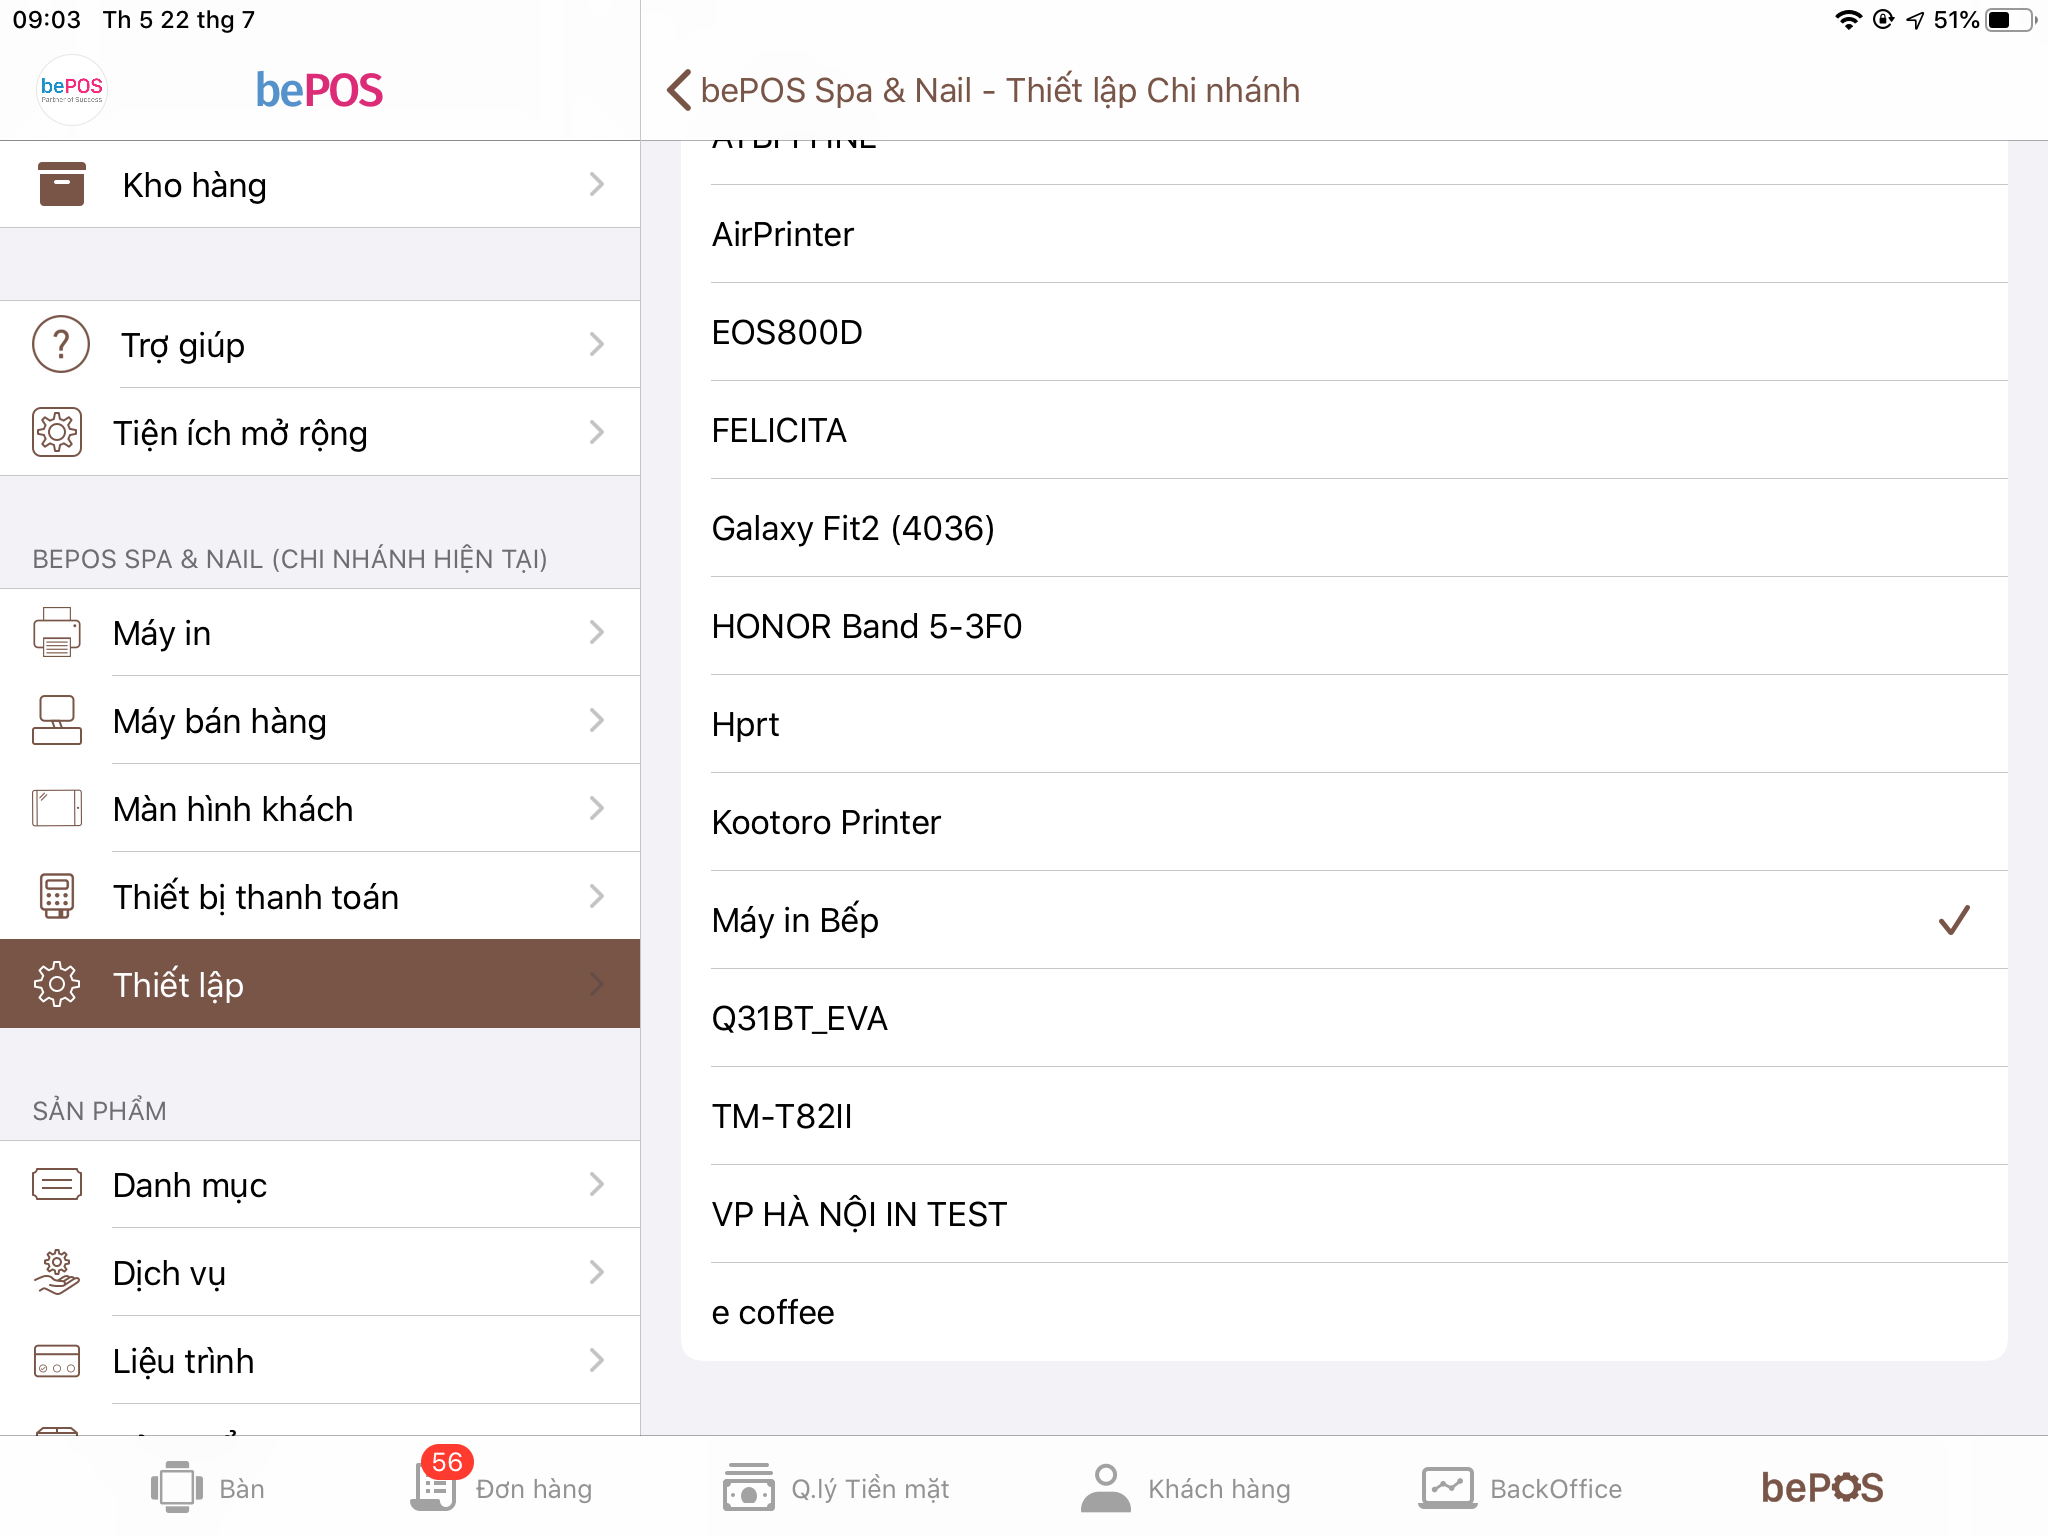Image resolution: width=2048 pixels, height=1536 pixels.
Task: Tap the Liệu trình card icon
Action: (x=57, y=1360)
